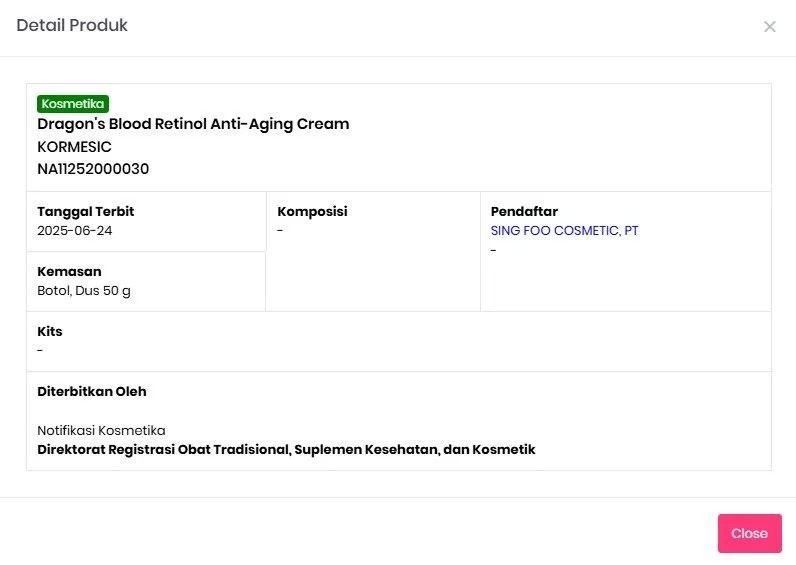Click the Pendaftar heading
The width and height of the screenshot is (796, 565).
524,212
